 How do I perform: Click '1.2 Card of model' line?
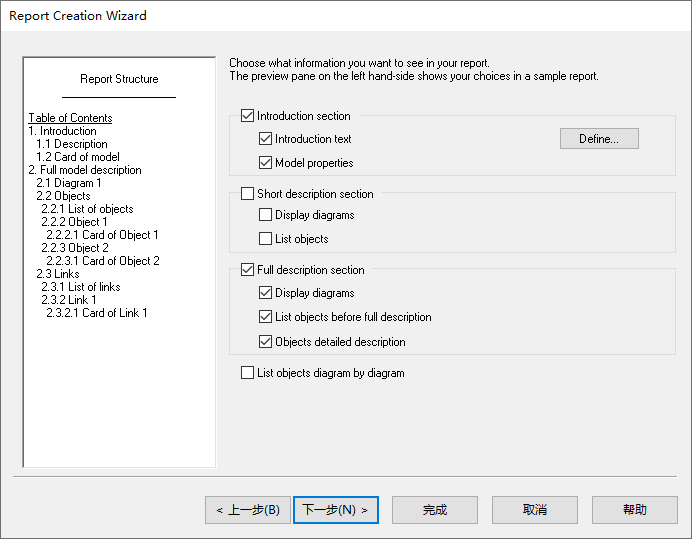coord(78,157)
